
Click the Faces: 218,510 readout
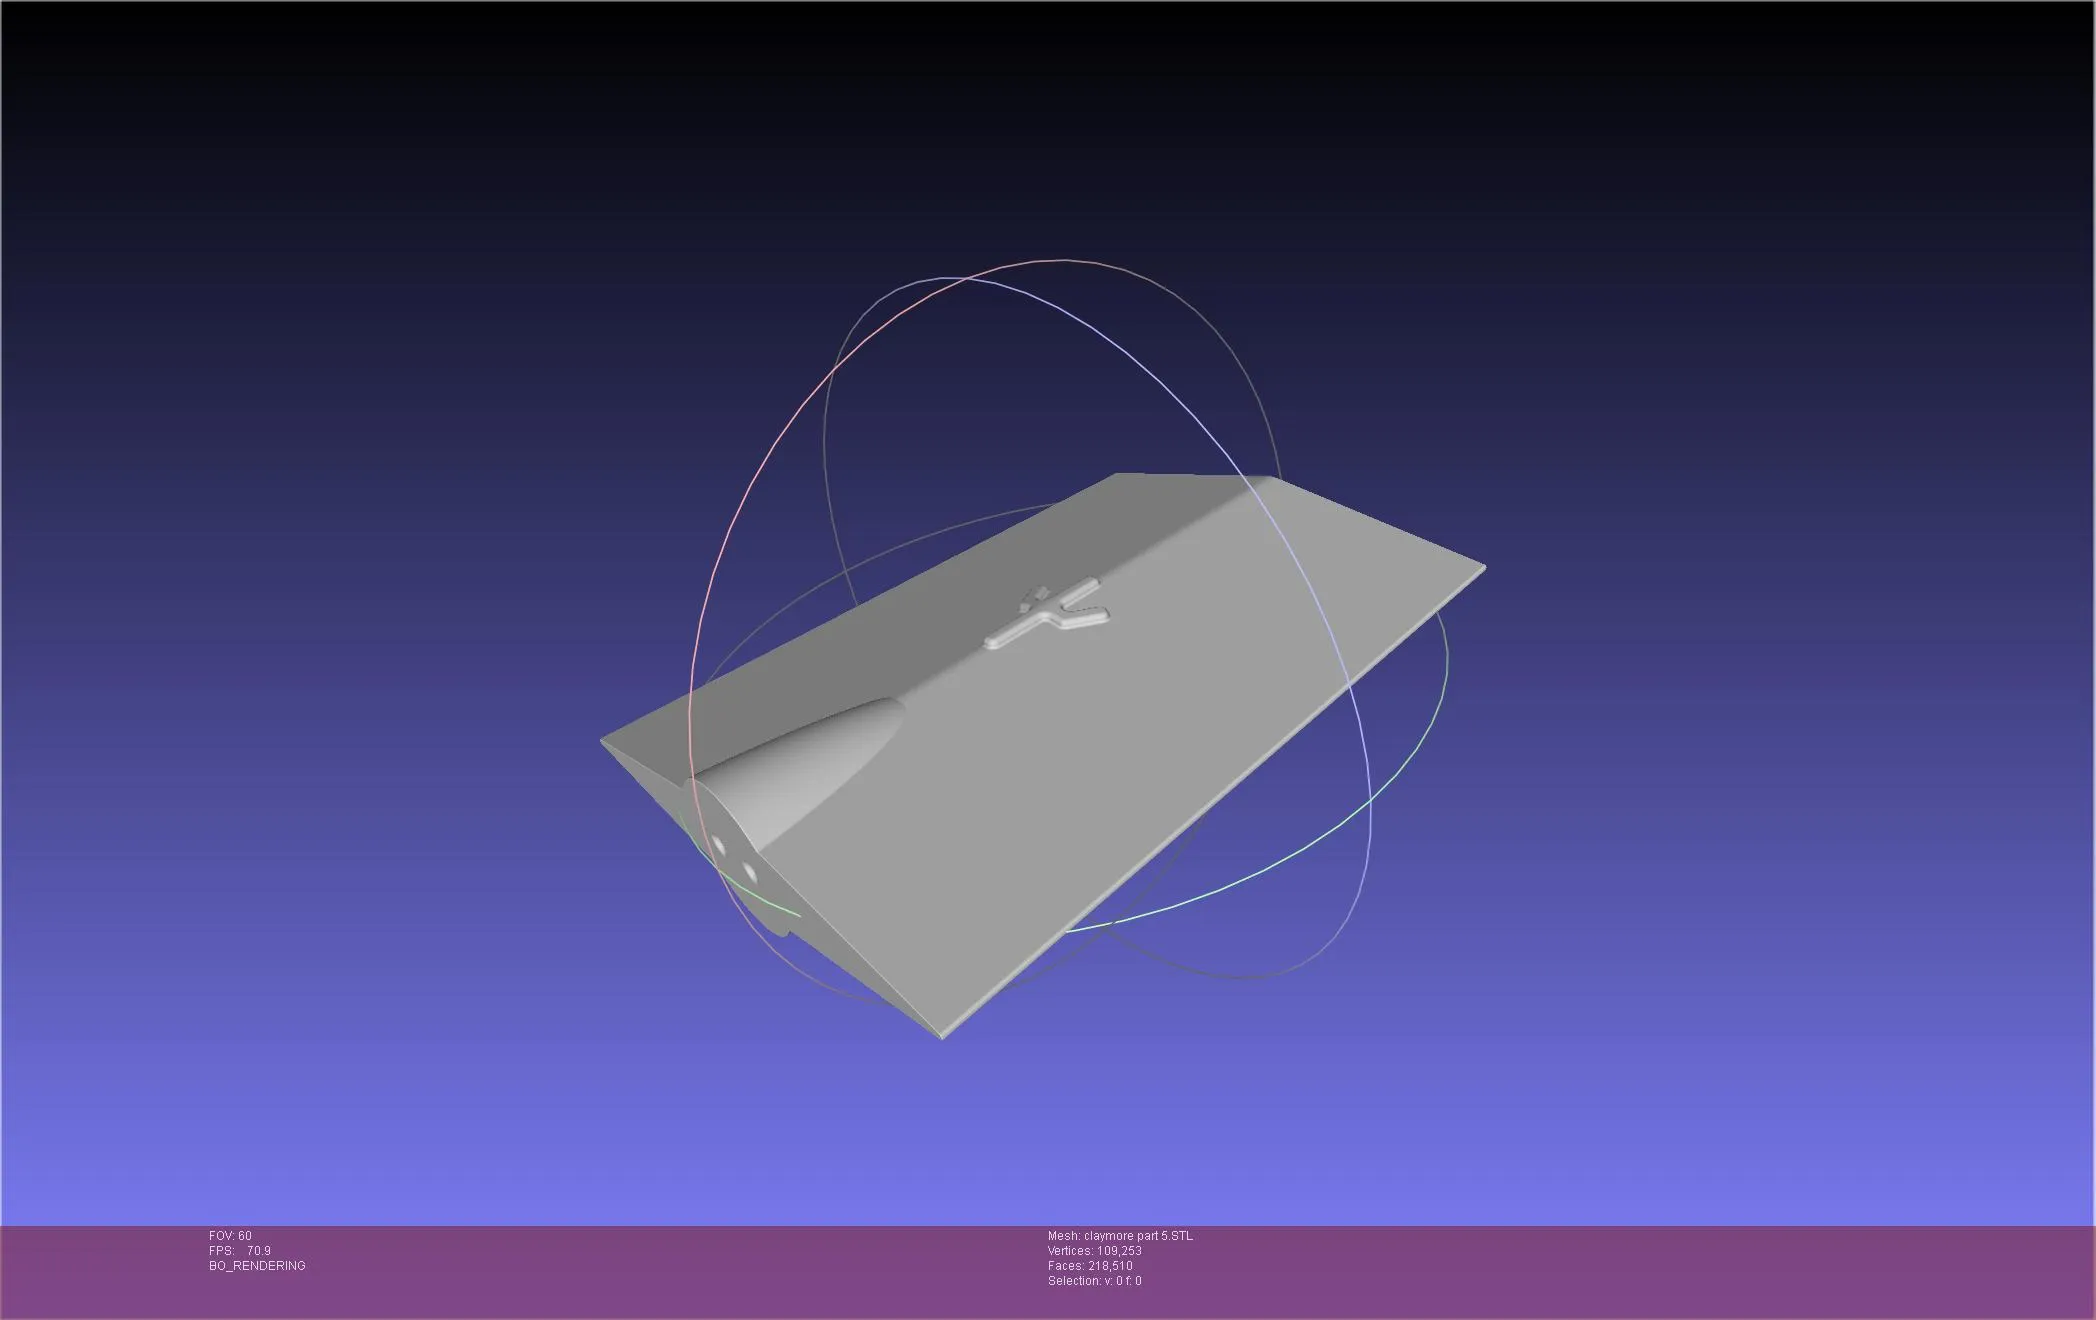point(1090,1266)
